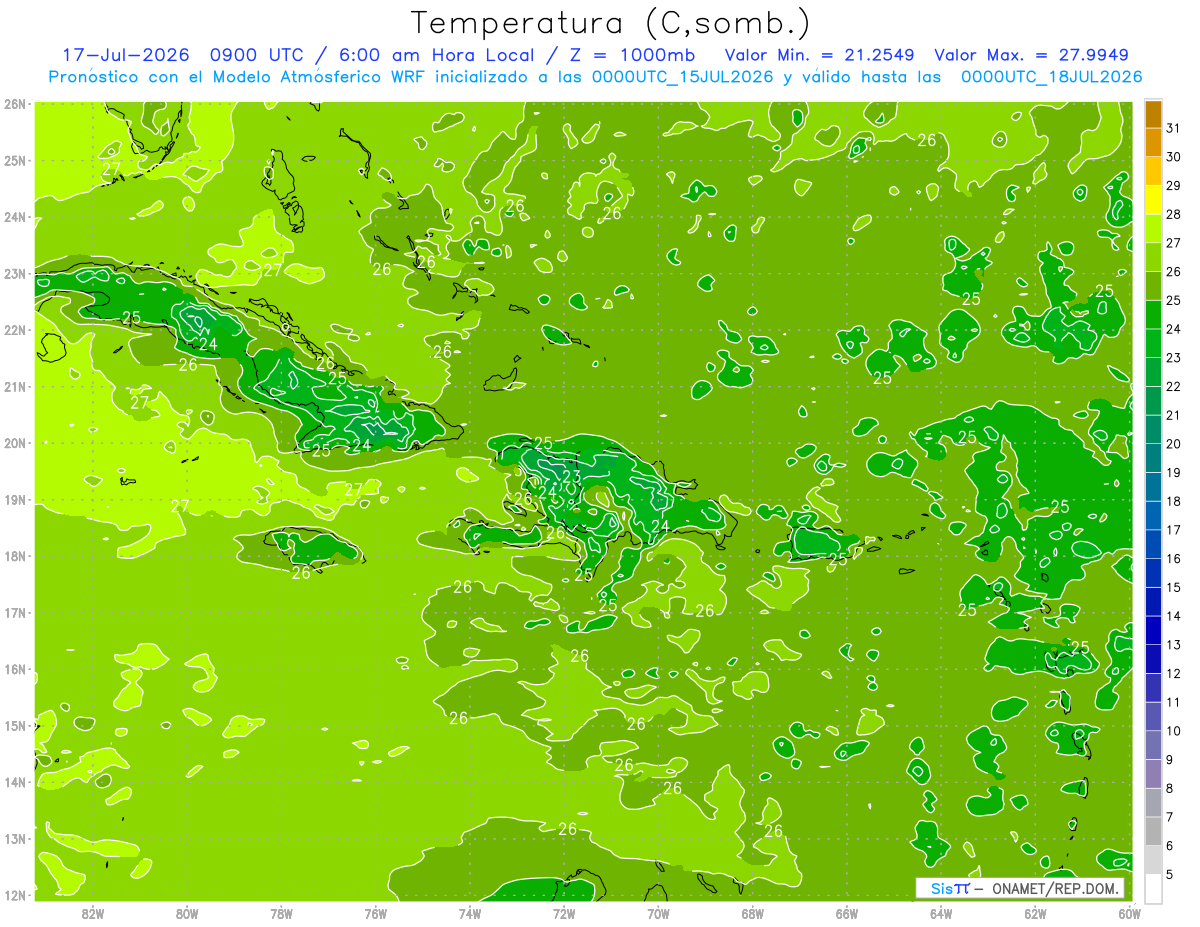Image resolution: width=1200 pixels, height=927 pixels.
Task: Click the '76W' longitude label
Action: point(375,913)
